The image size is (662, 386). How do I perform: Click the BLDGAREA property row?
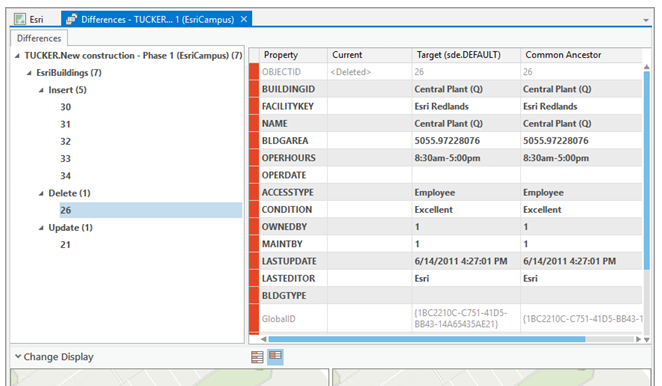click(446, 141)
